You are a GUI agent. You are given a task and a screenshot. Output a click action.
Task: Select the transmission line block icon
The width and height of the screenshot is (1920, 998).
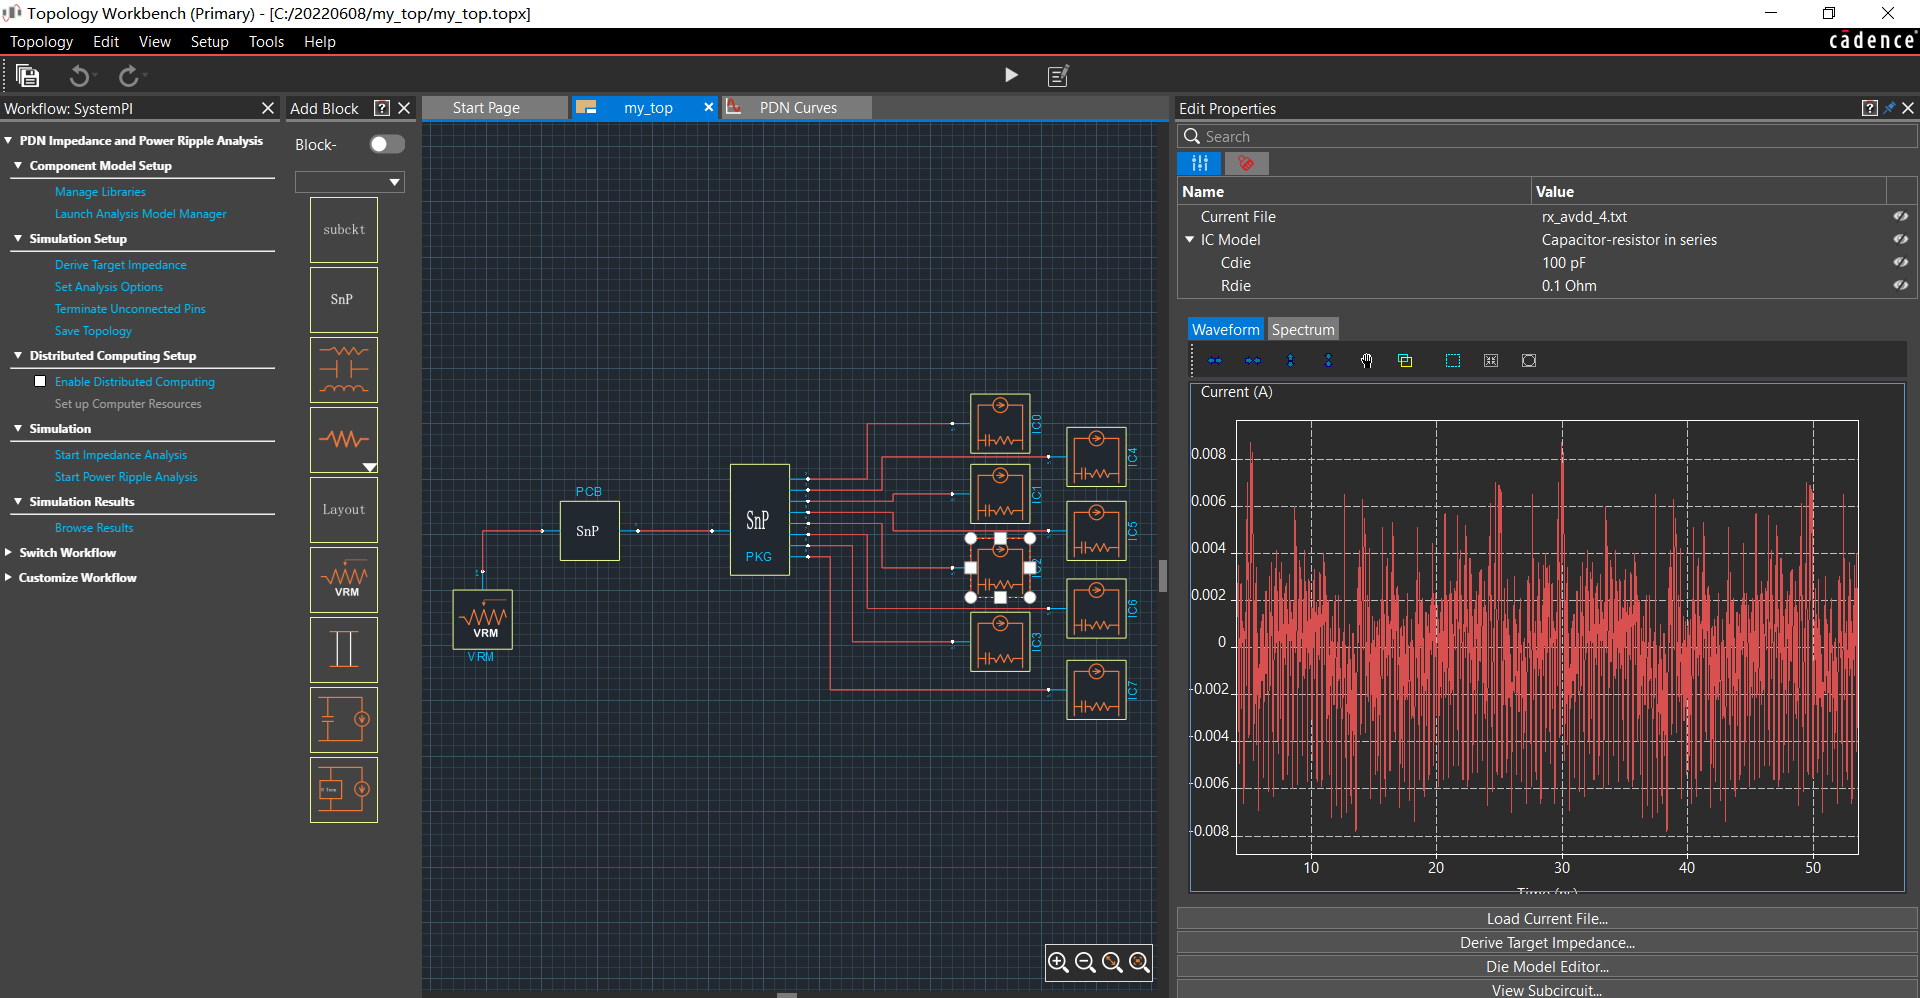point(344,650)
